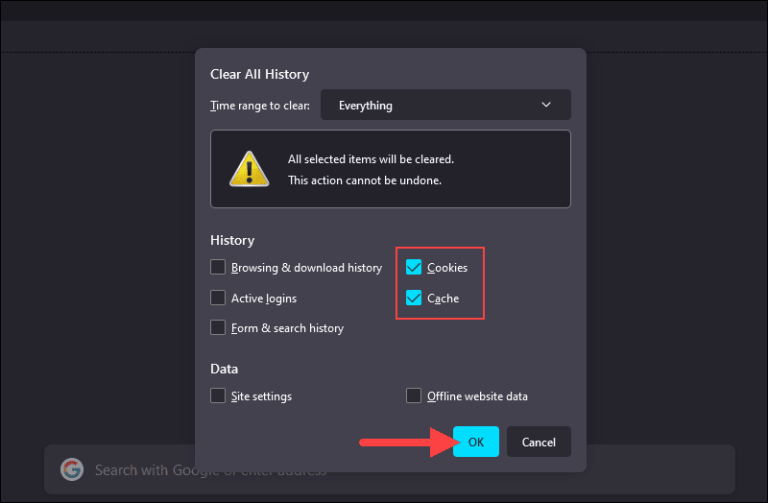Focus the Search with Google address field
Screen dimensions: 768x503
389,469
